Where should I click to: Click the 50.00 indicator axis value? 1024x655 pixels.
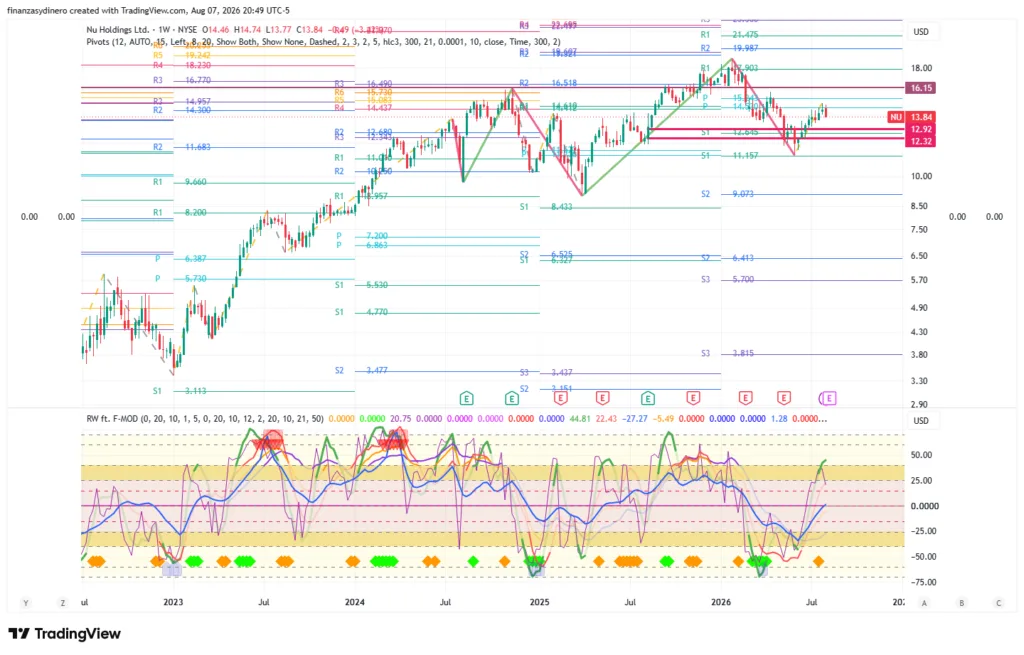(921, 455)
